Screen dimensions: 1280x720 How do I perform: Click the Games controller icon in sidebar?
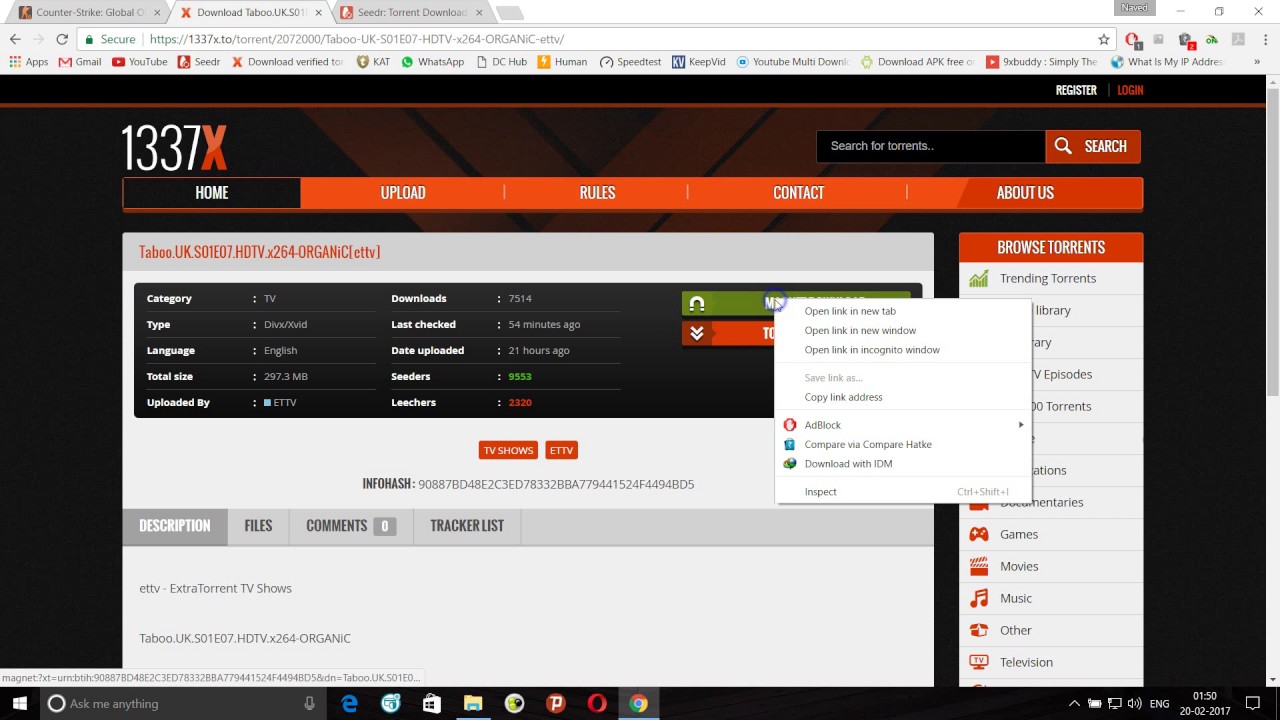[x=979, y=534]
